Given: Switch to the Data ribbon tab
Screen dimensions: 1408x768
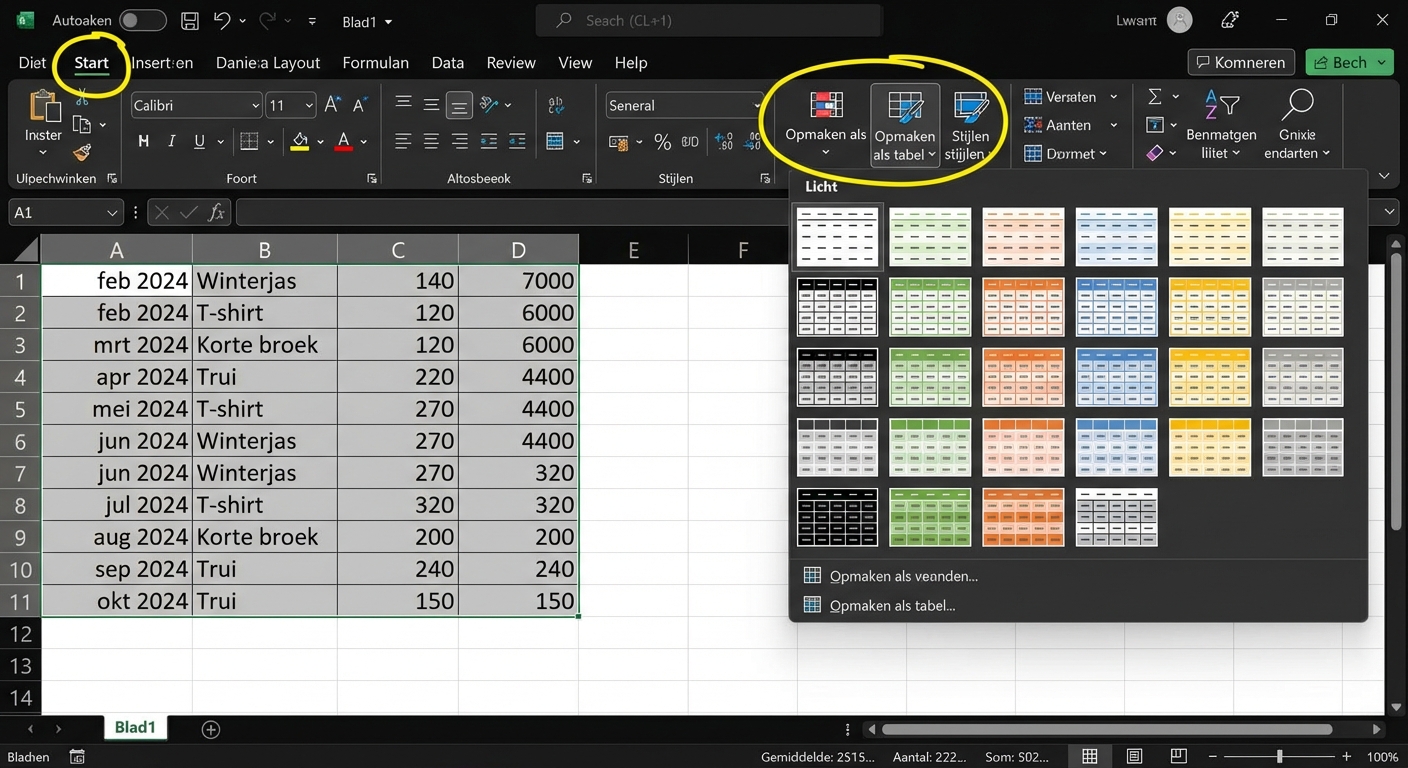Looking at the screenshot, I should [447, 62].
